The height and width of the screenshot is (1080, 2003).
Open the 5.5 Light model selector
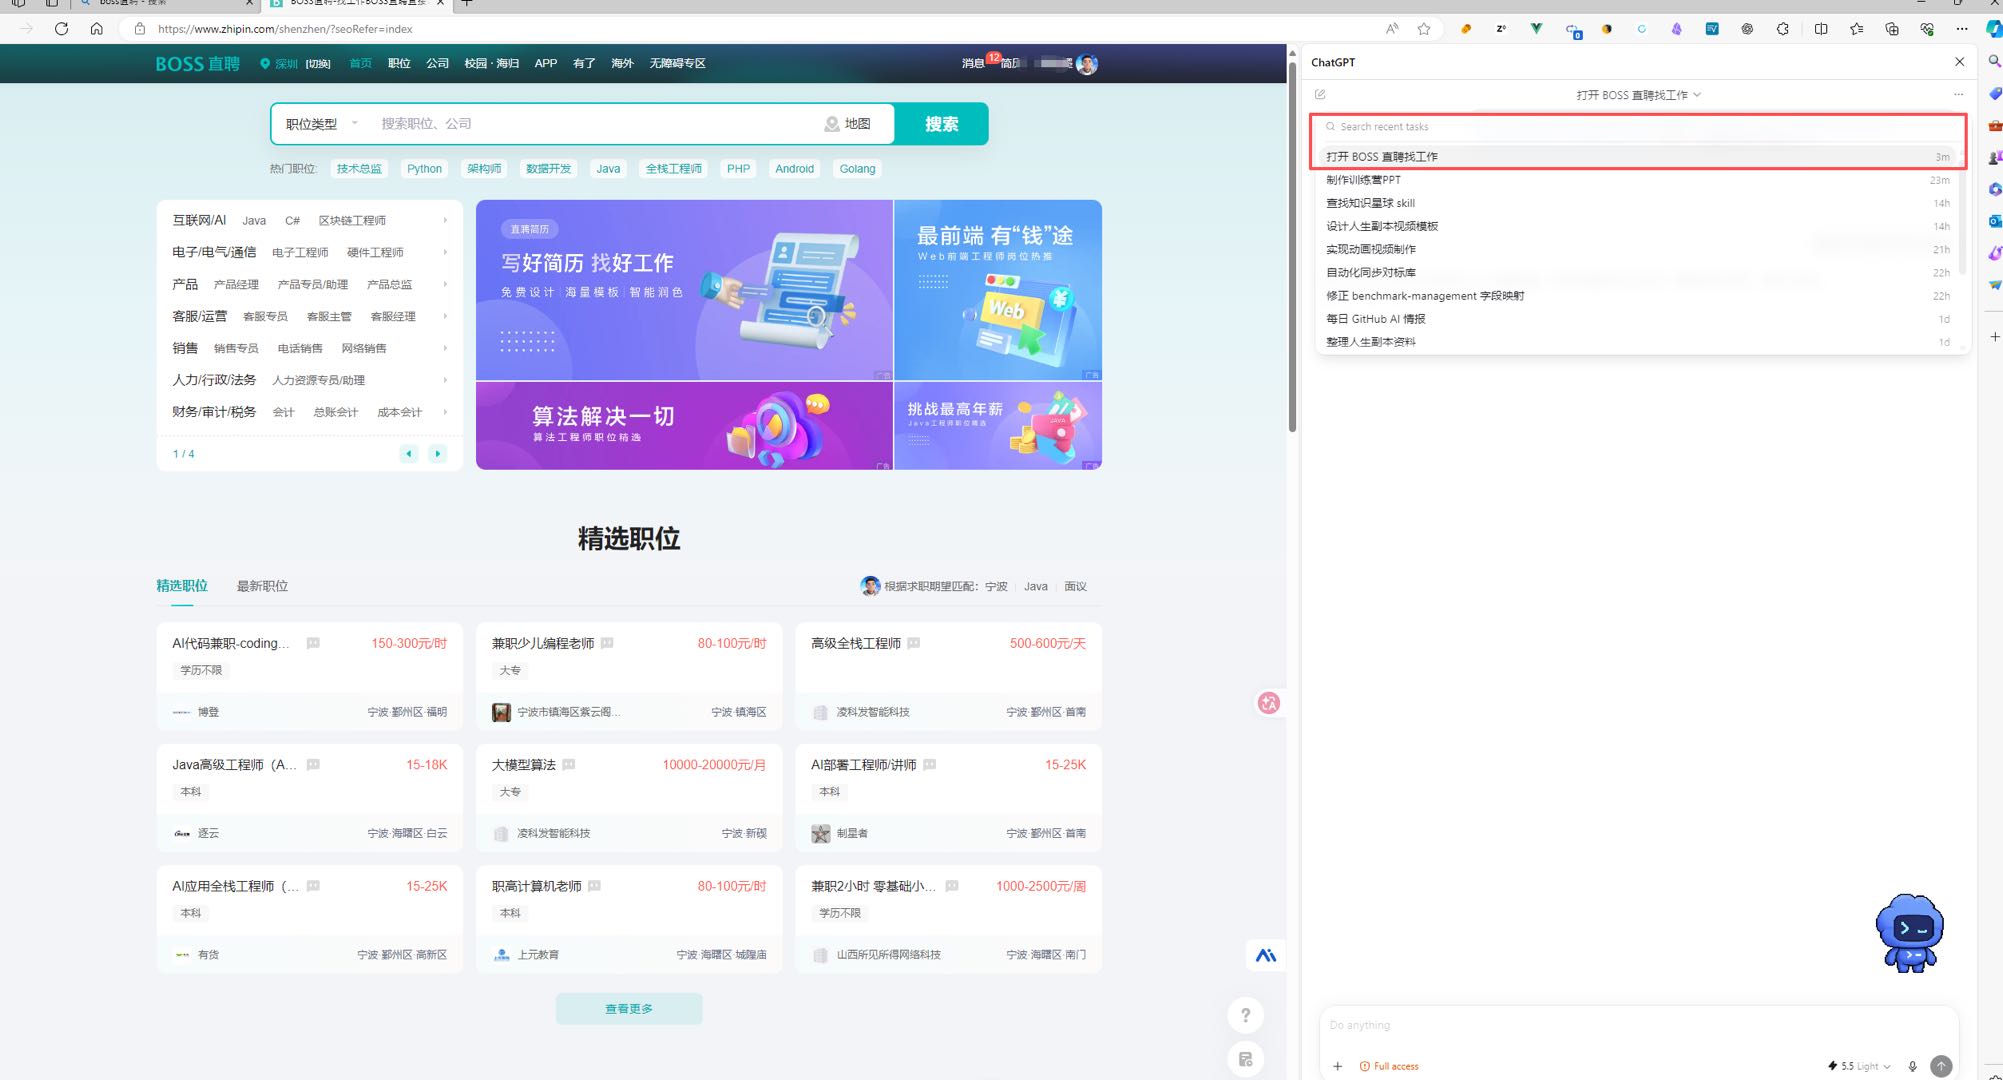[1859, 1066]
